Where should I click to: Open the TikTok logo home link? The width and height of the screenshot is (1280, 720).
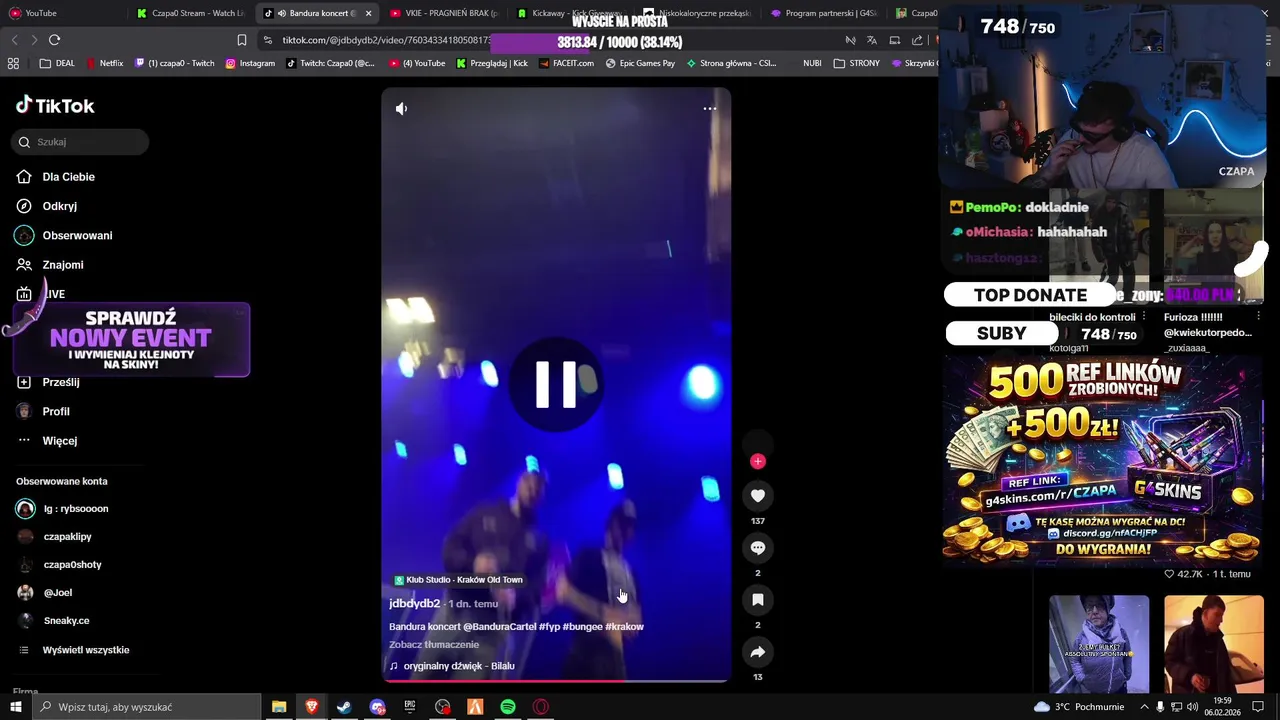pos(55,105)
